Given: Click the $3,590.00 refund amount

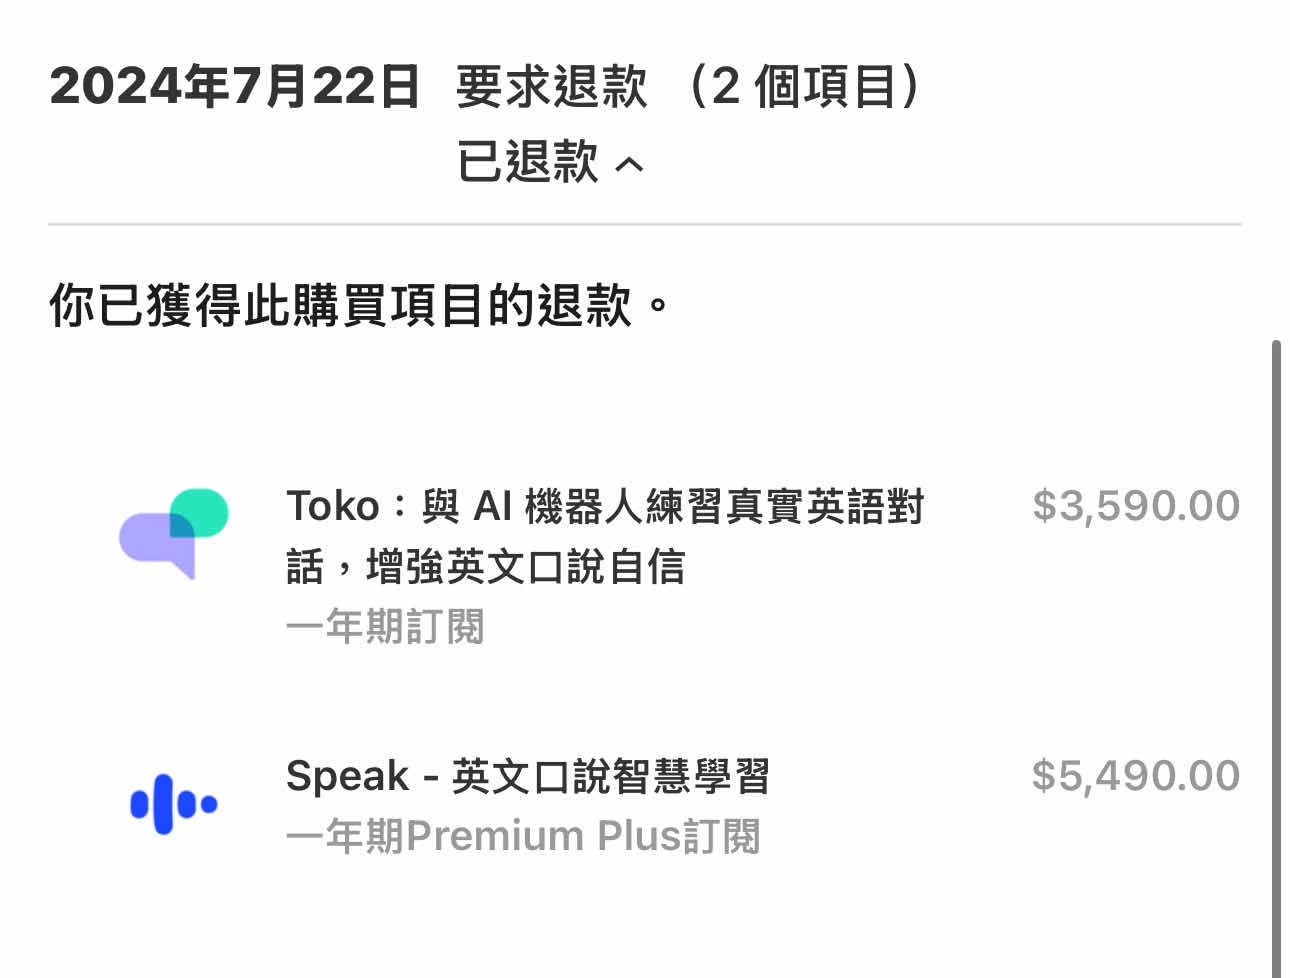Looking at the screenshot, I should click(1135, 506).
